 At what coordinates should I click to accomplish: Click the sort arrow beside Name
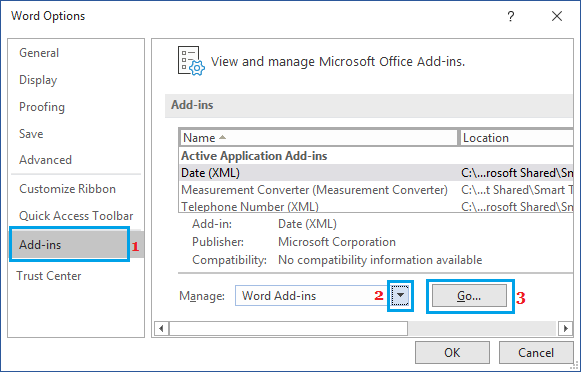pyautogui.click(x=222, y=137)
